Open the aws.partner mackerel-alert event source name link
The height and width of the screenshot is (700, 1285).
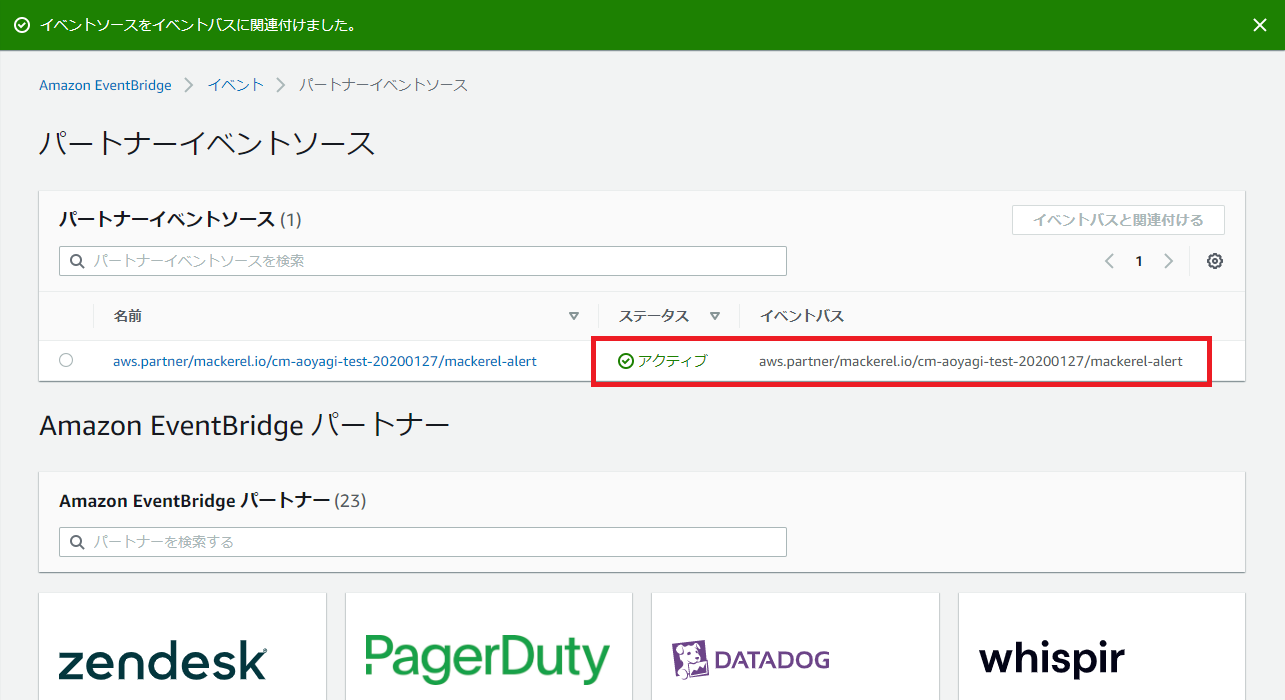coord(326,360)
